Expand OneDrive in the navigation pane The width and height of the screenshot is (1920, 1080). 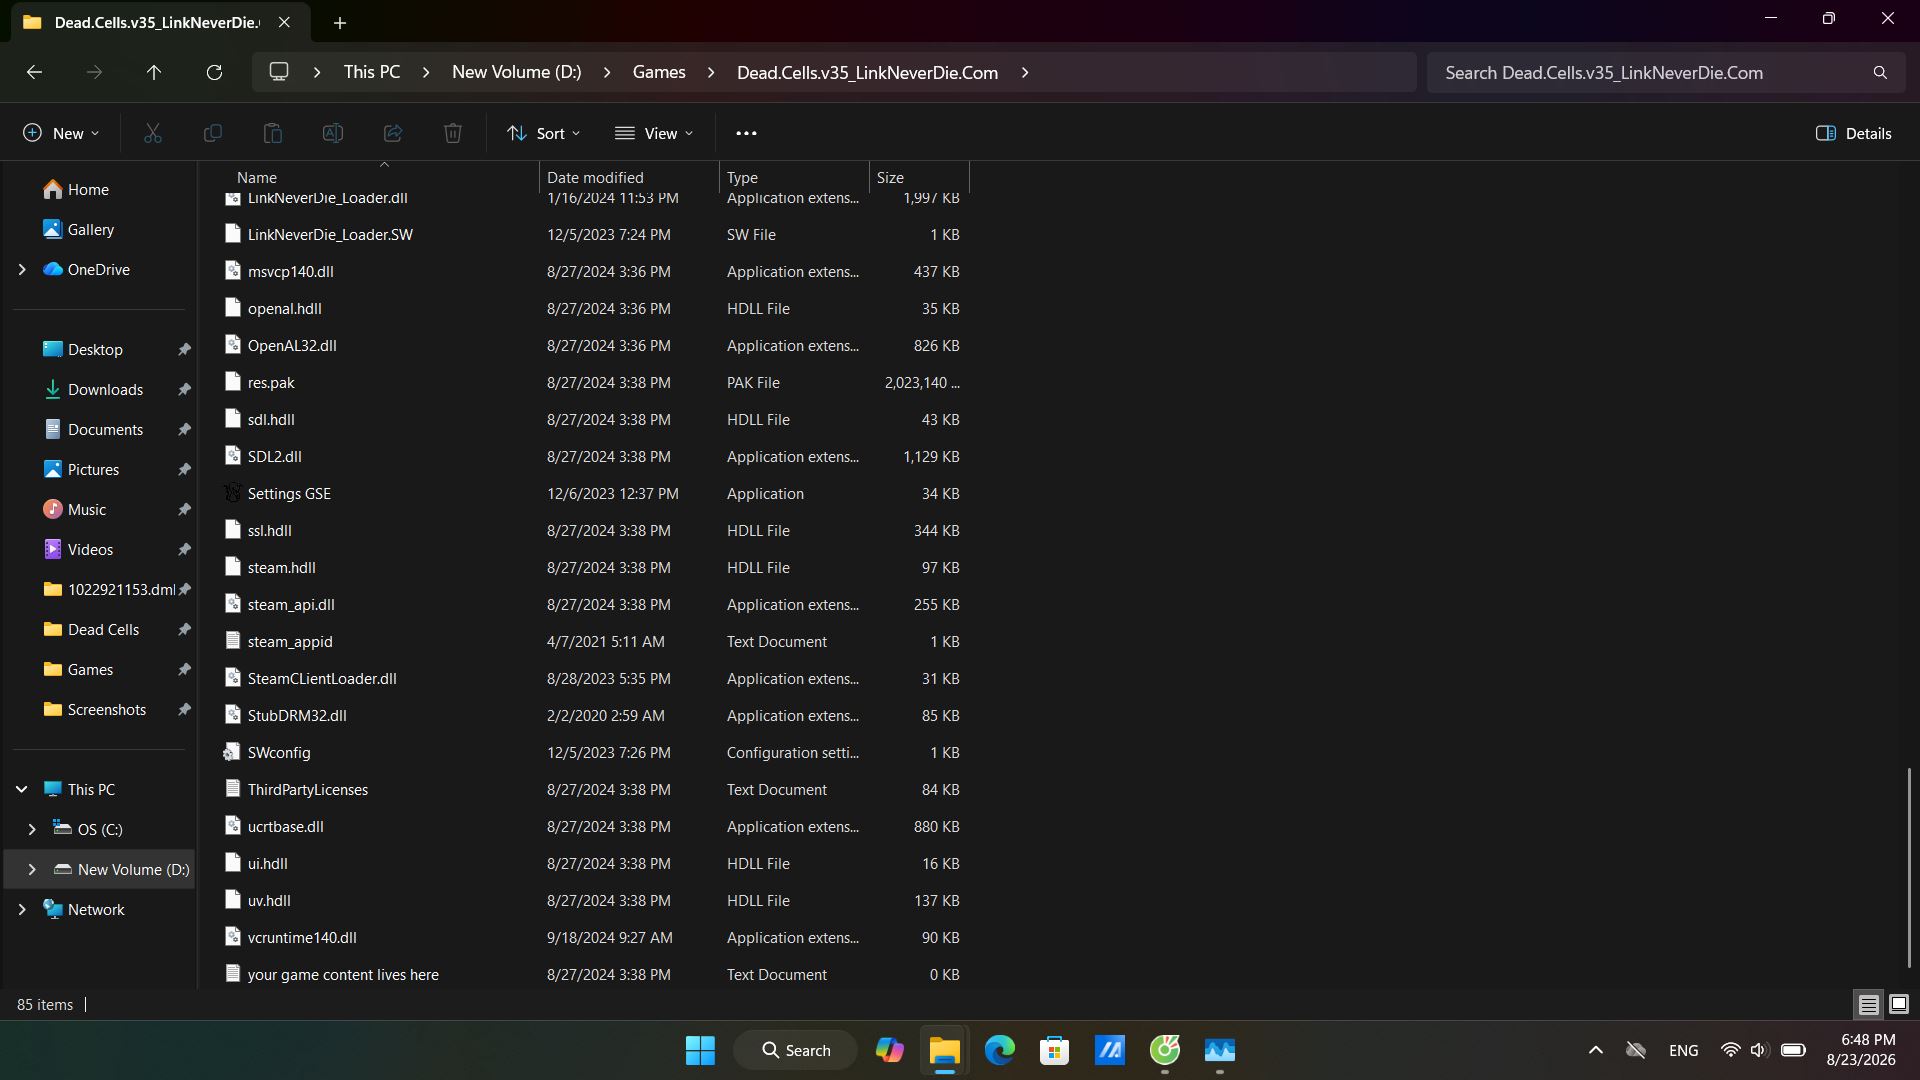(x=22, y=270)
